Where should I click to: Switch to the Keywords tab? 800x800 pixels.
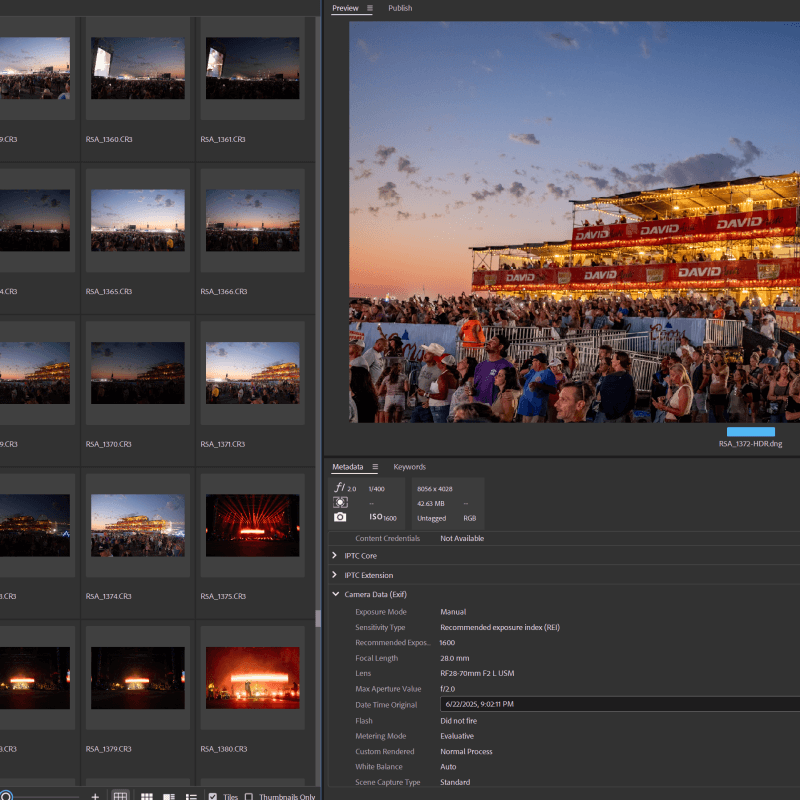click(x=409, y=467)
